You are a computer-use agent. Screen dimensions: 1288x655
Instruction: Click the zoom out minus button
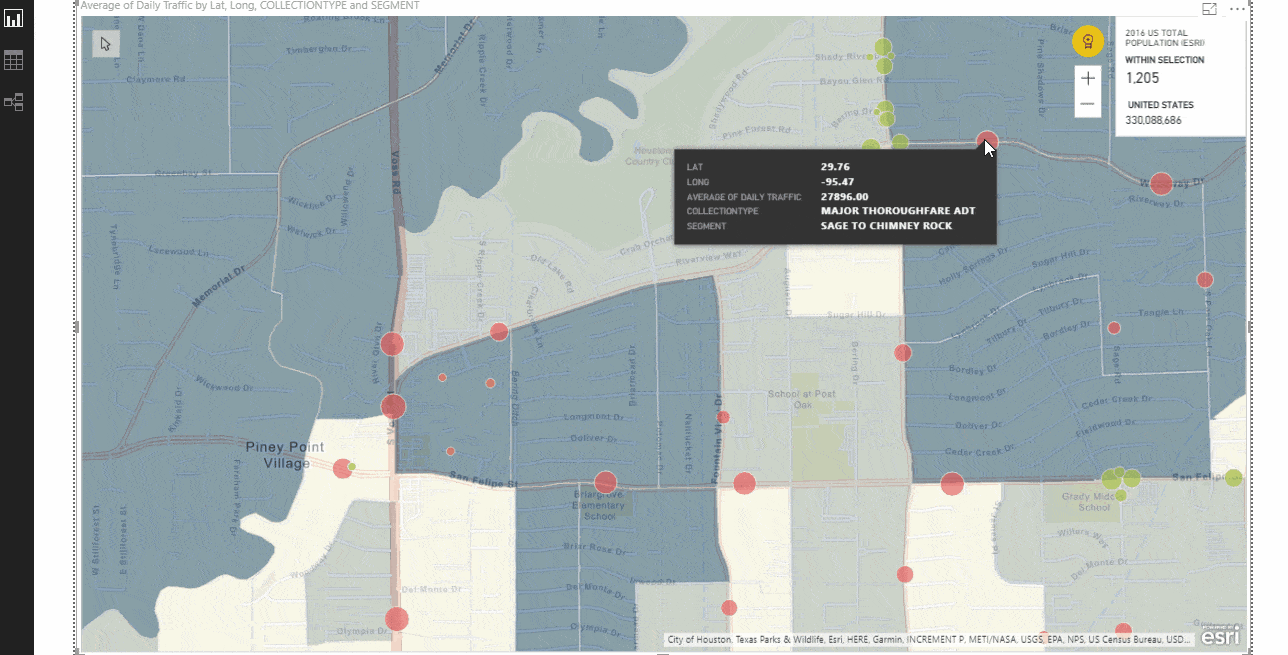(x=1087, y=102)
